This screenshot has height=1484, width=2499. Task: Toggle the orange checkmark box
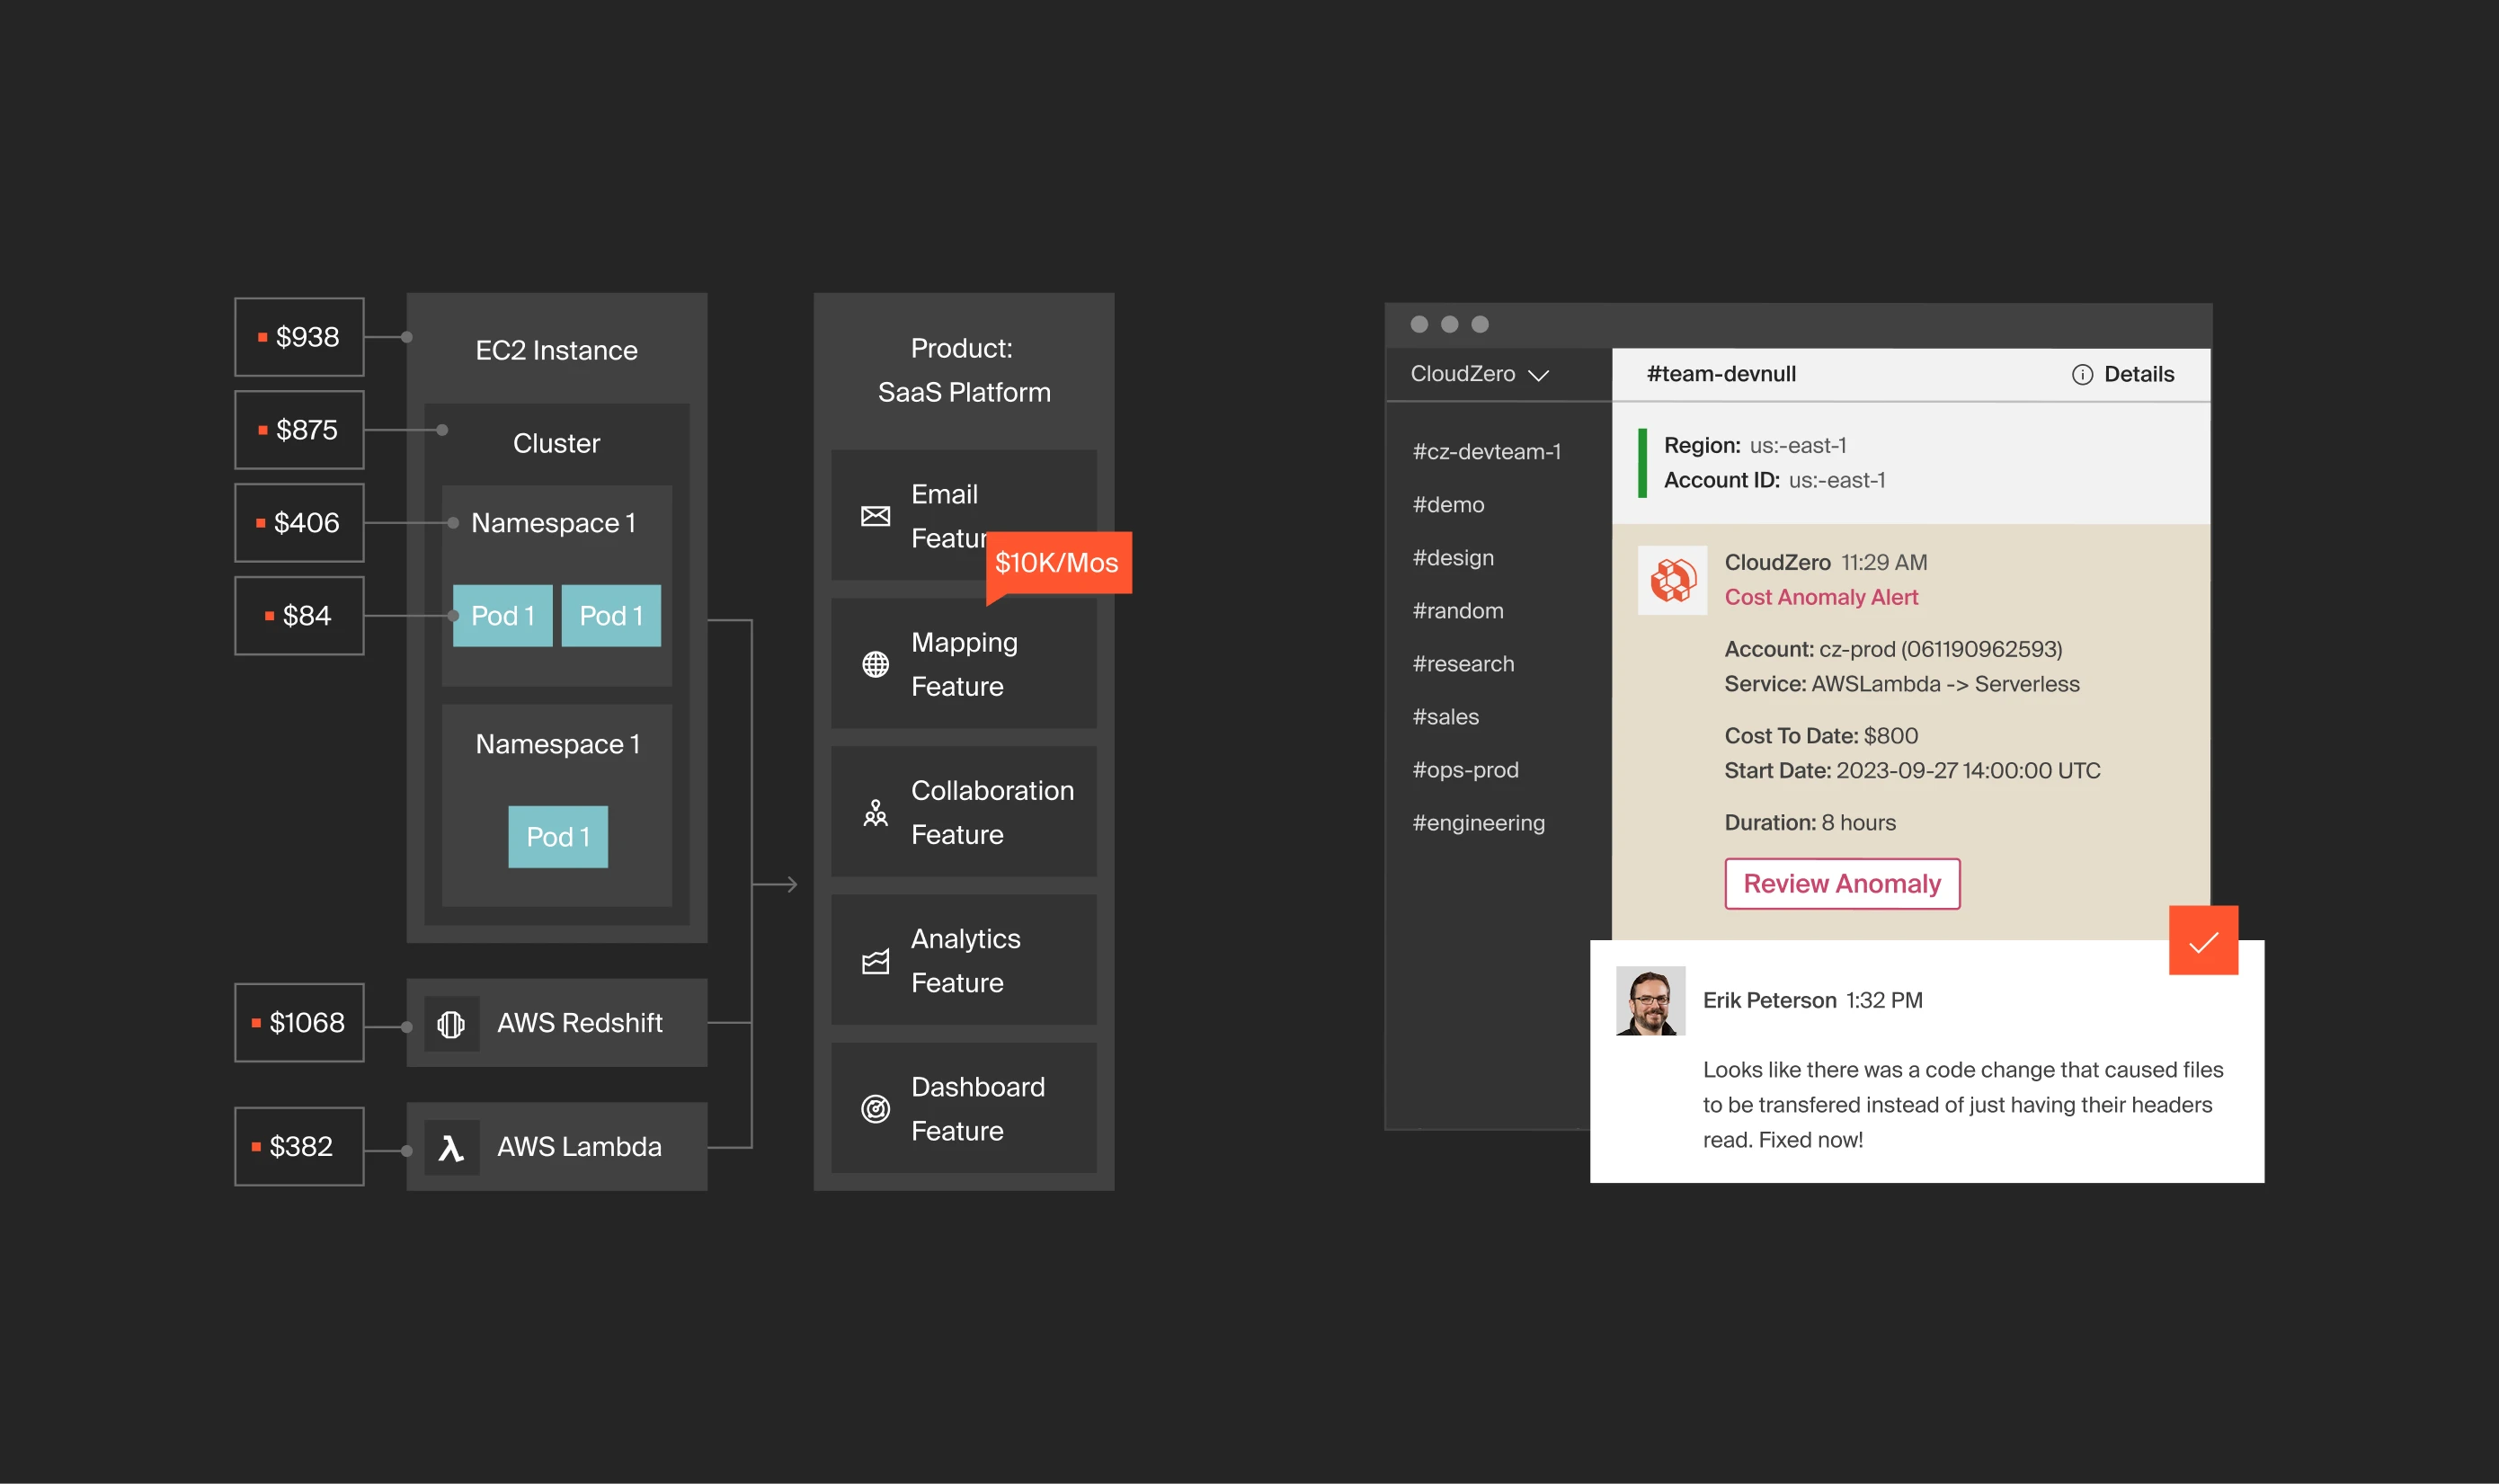click(x=2202, y=940)
